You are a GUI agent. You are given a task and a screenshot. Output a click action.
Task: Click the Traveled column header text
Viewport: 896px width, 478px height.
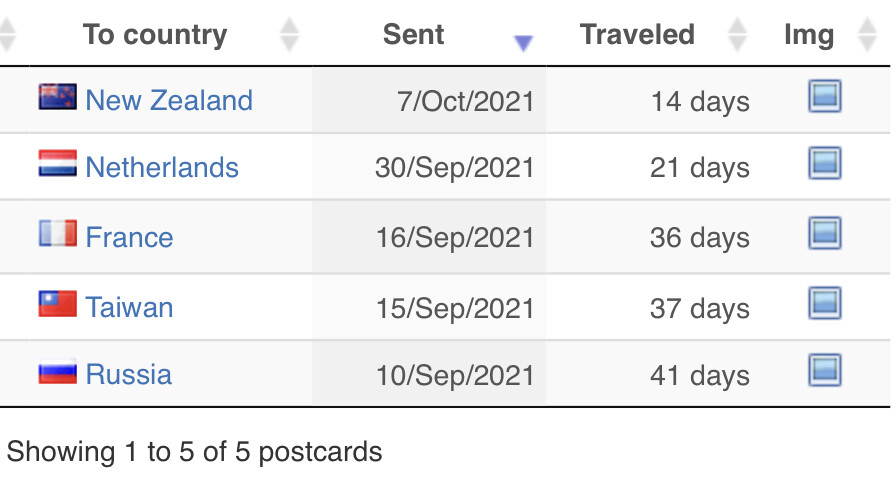click(x=637, y=34)
